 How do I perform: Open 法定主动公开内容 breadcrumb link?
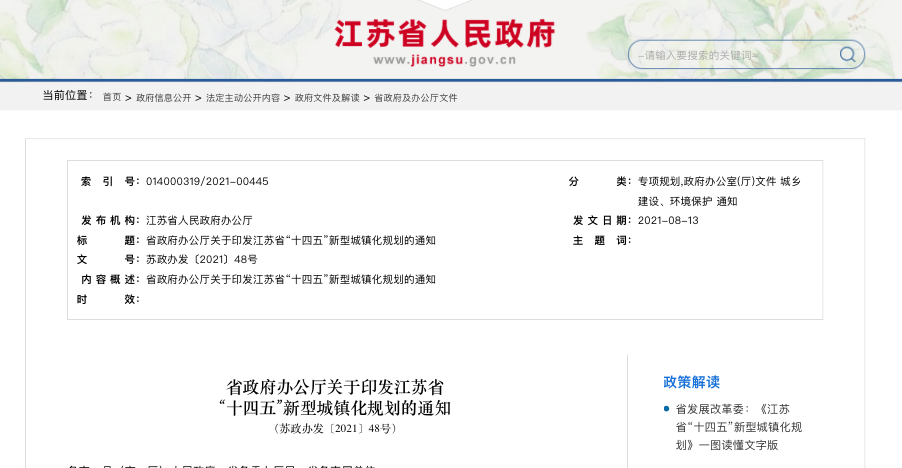pyautogui.click(x=243, y=98)
